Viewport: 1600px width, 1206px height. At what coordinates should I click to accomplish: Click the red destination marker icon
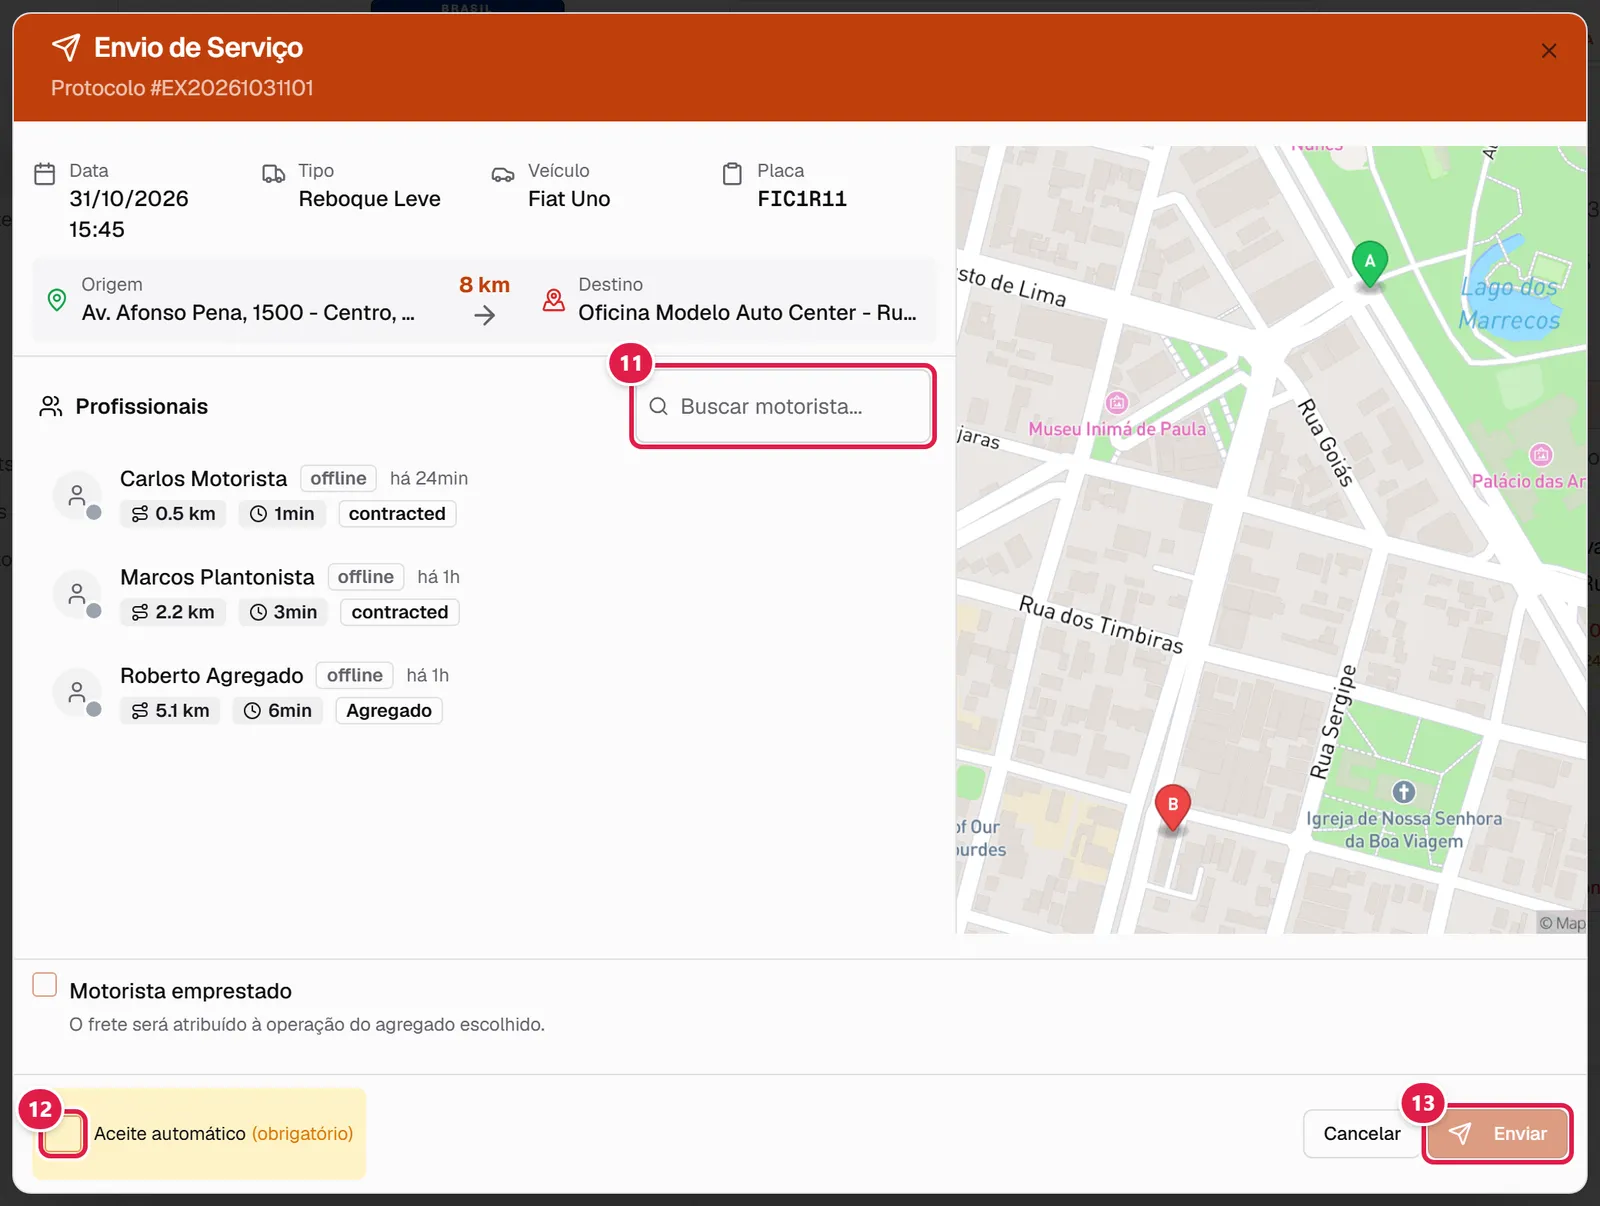553,299
